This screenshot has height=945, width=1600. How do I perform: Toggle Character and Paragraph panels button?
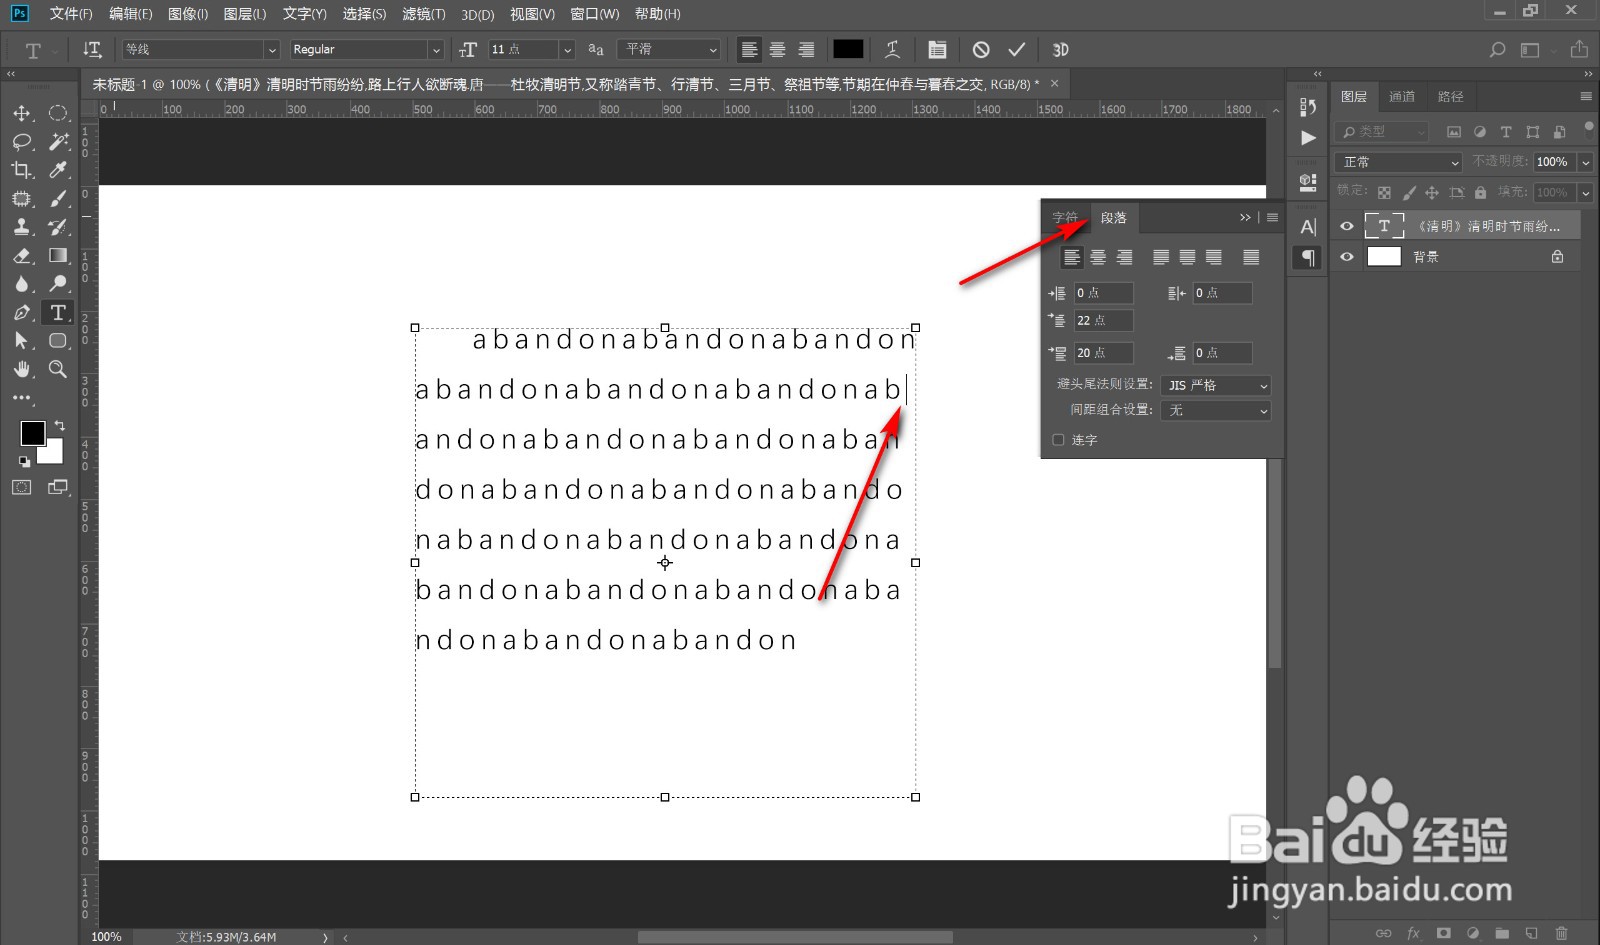pos(937,49)
